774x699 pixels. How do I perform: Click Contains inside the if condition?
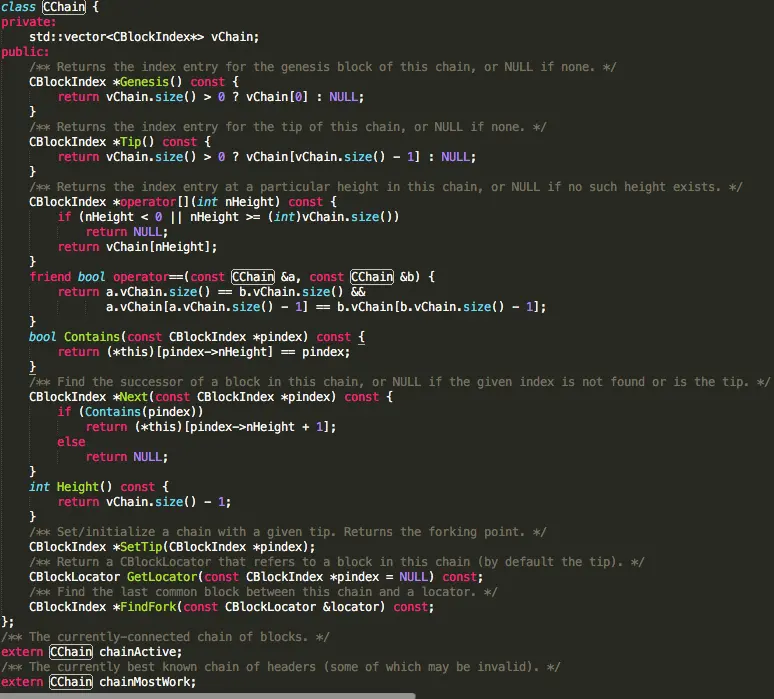pyautogui.click(x=113, y=412)
